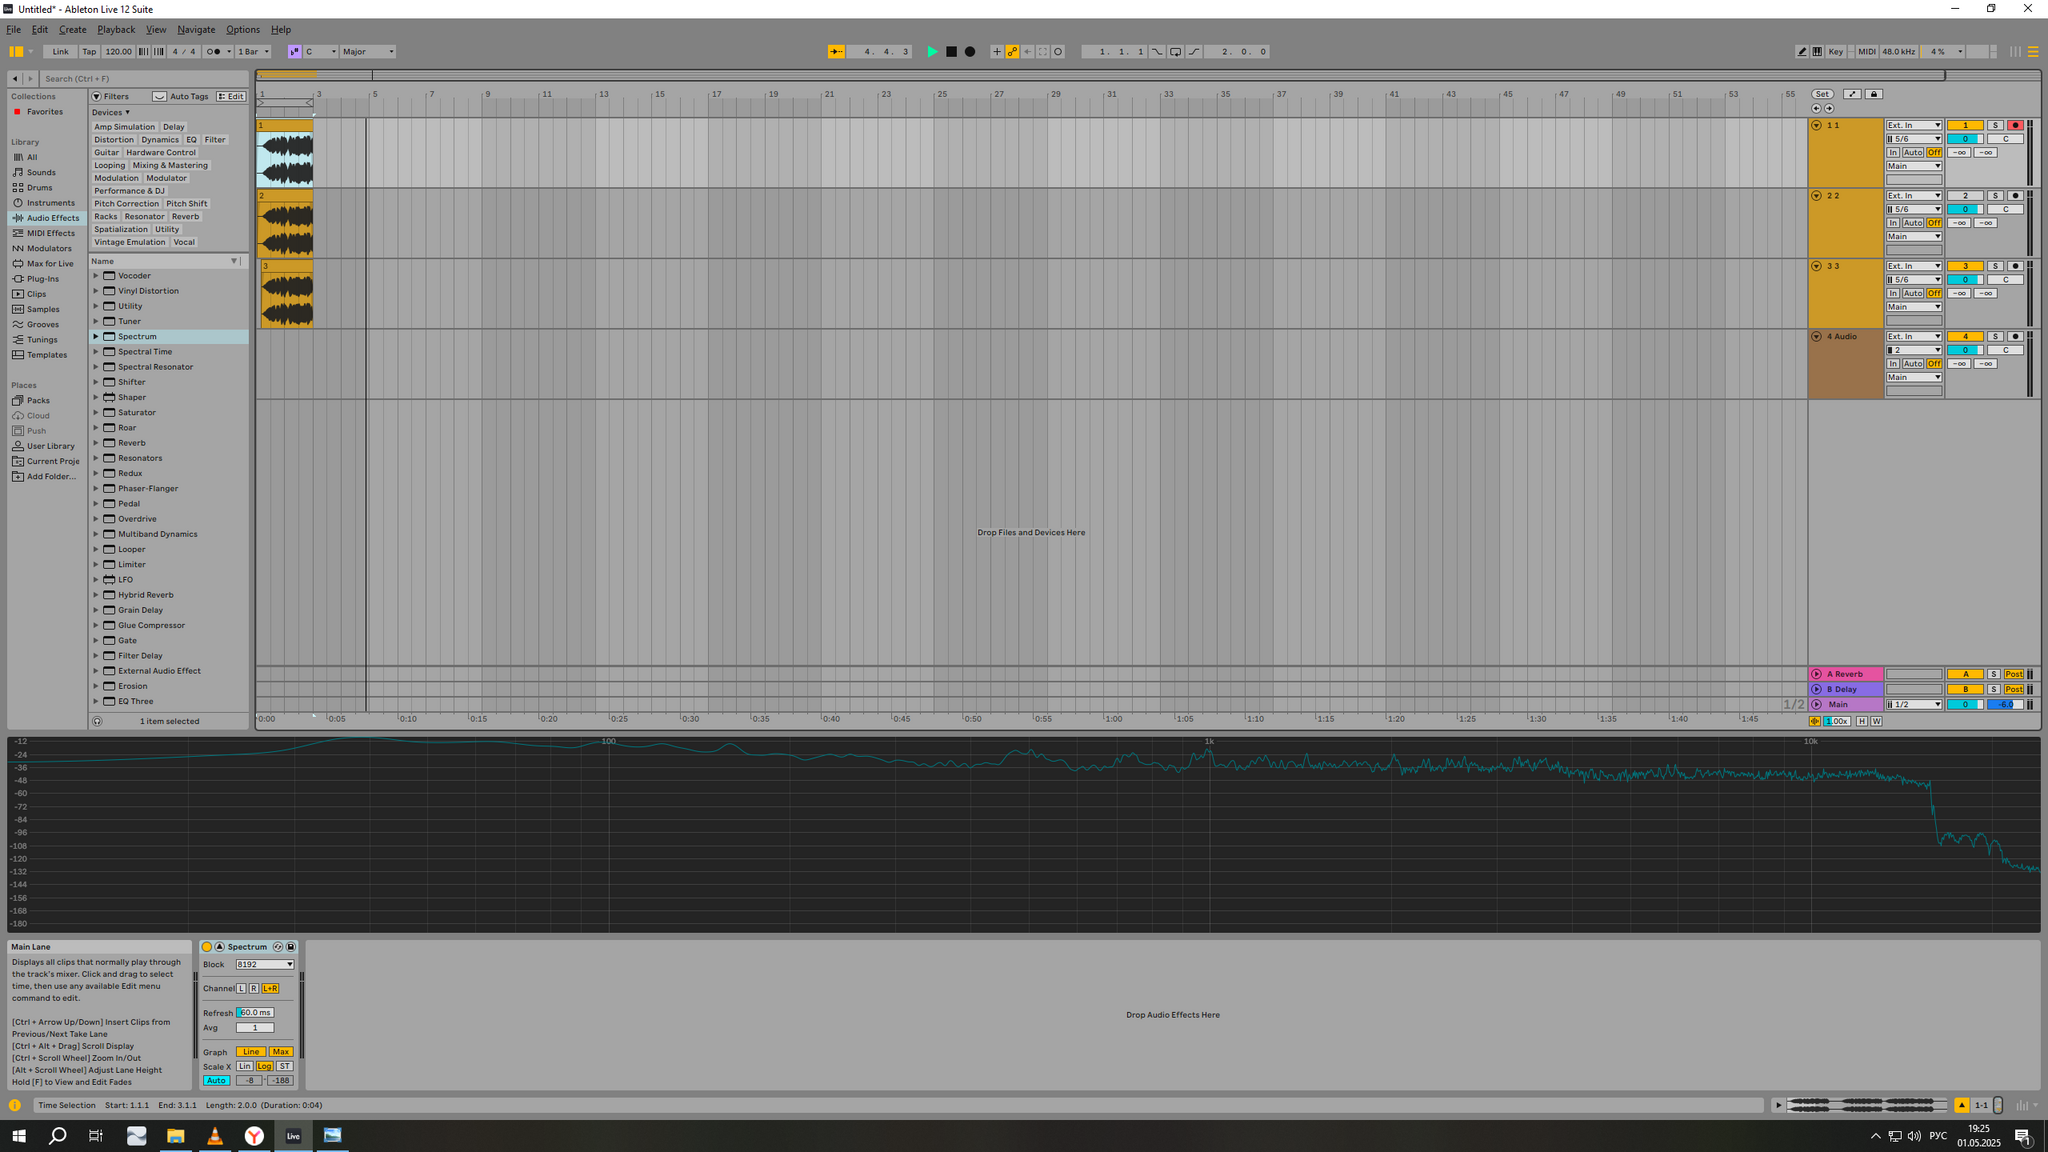Open the Options menu
This screenshot has height=1152, width=2048.
(x=242, y=30)
